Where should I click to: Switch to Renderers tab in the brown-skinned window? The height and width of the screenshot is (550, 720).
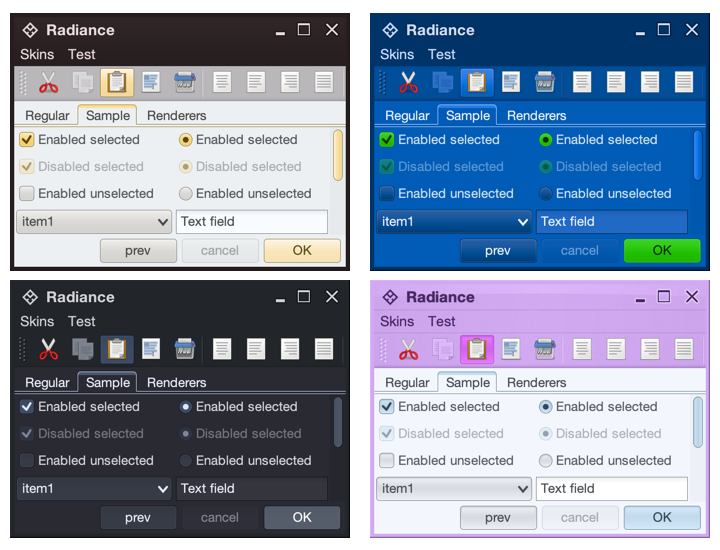pos(176,116)
